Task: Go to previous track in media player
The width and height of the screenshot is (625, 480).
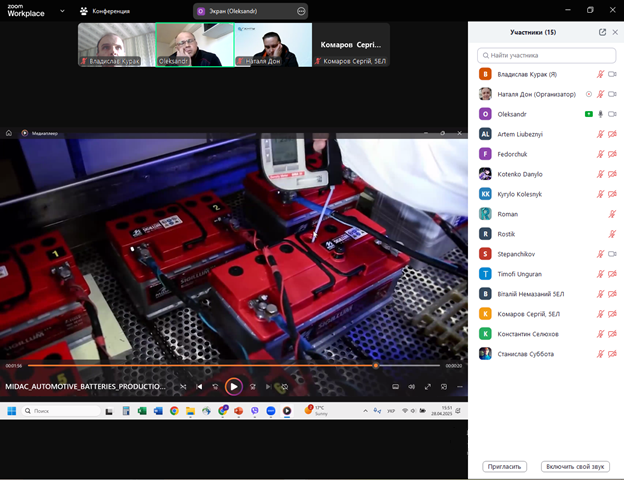Action: [x=199, y=386]
